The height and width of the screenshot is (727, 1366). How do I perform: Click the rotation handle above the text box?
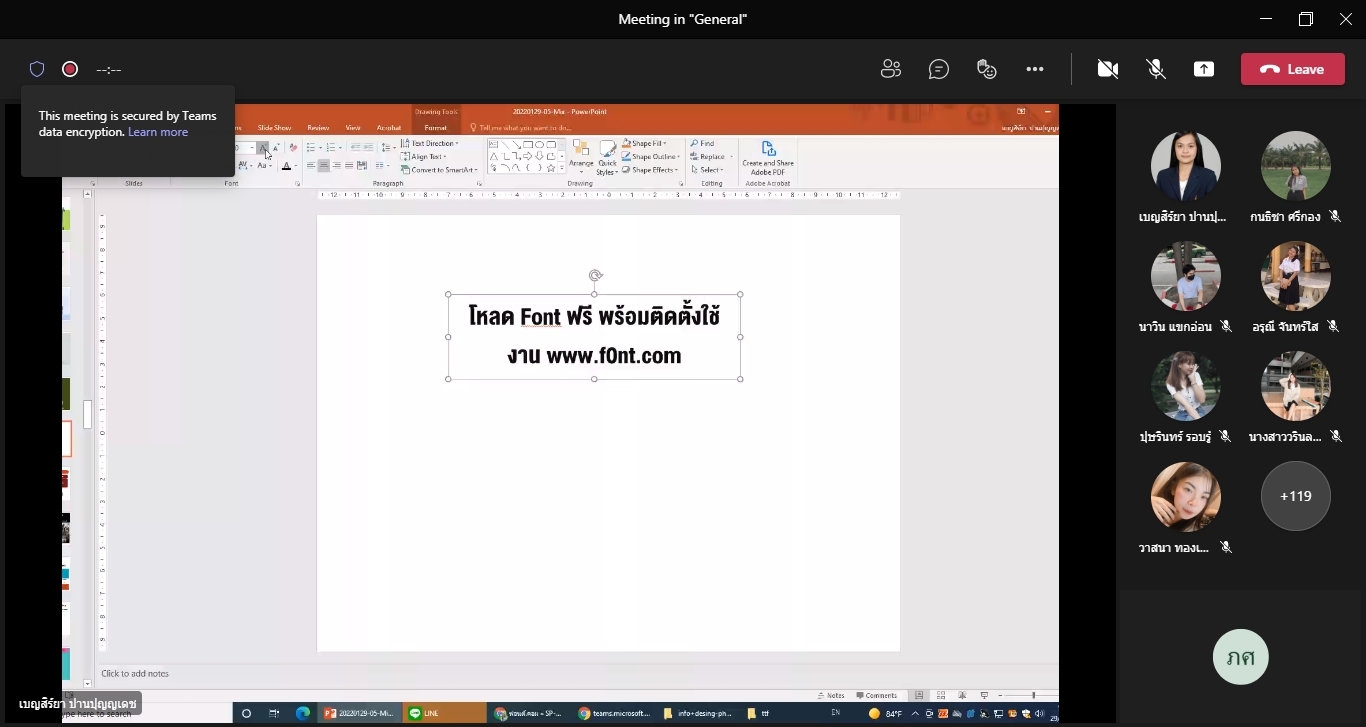tap(595, 275)
